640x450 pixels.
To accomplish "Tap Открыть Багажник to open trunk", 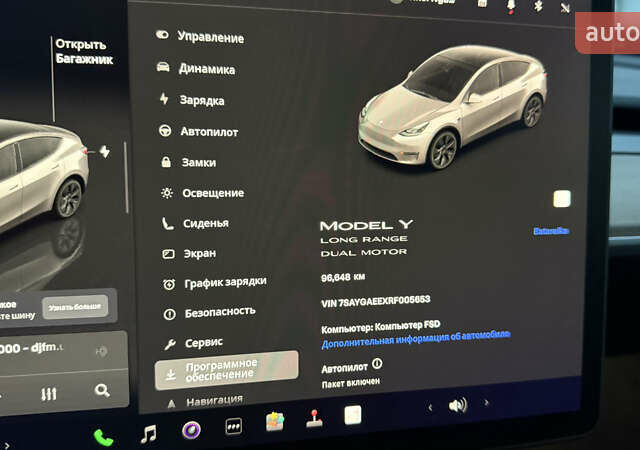I will (84, 52).
